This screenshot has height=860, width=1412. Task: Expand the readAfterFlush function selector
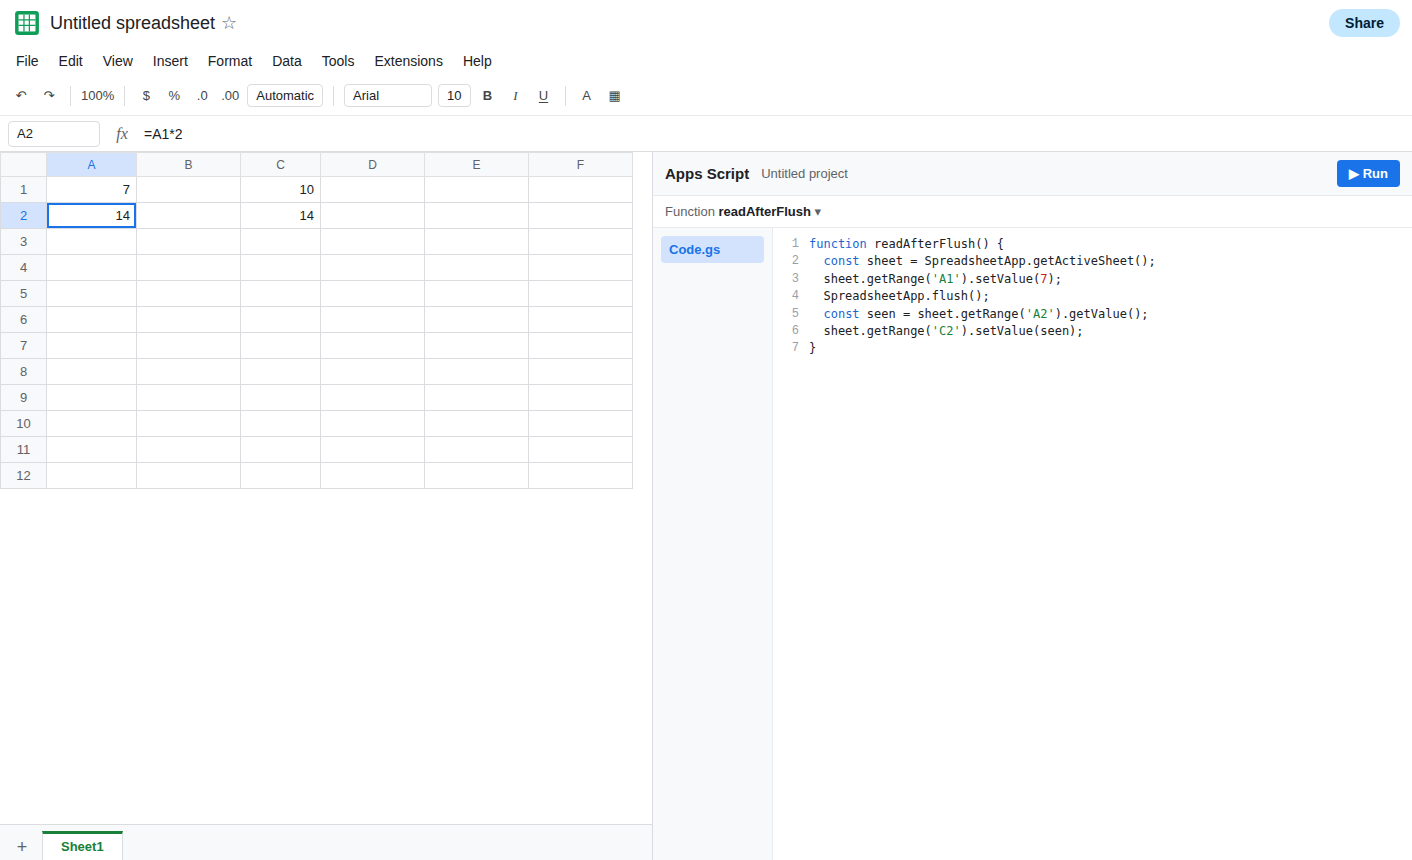743,212
